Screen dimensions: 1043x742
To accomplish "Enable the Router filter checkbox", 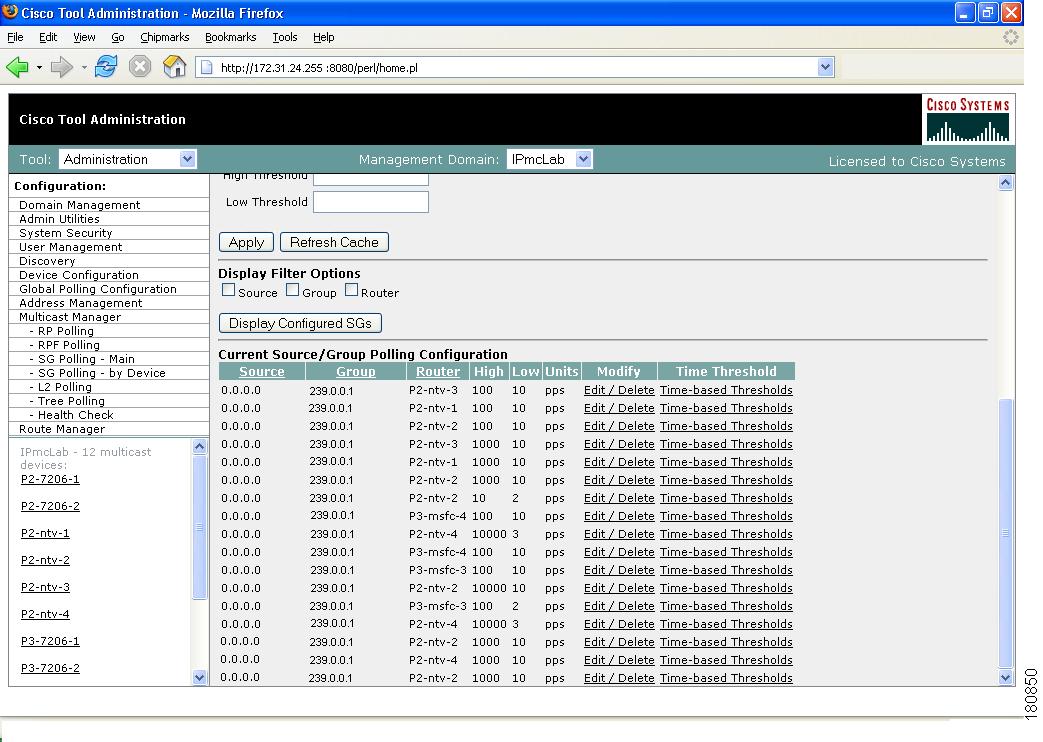I will [351, 290].
